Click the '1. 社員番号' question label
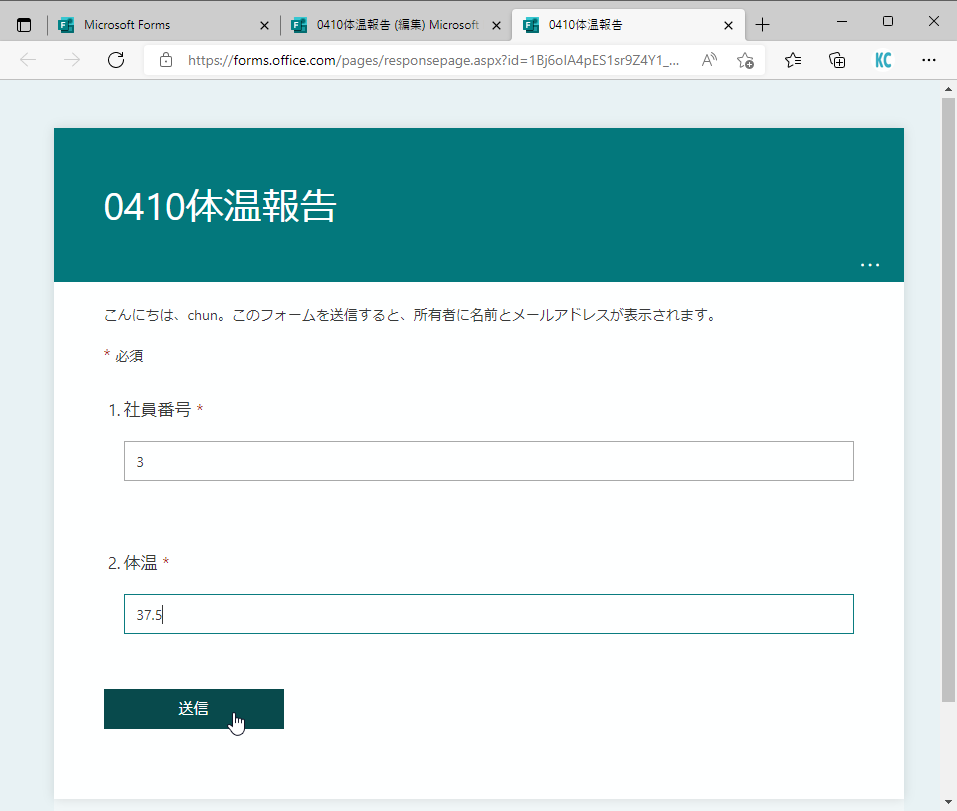This screenshot has height=811, width=957. pos(155,409)
